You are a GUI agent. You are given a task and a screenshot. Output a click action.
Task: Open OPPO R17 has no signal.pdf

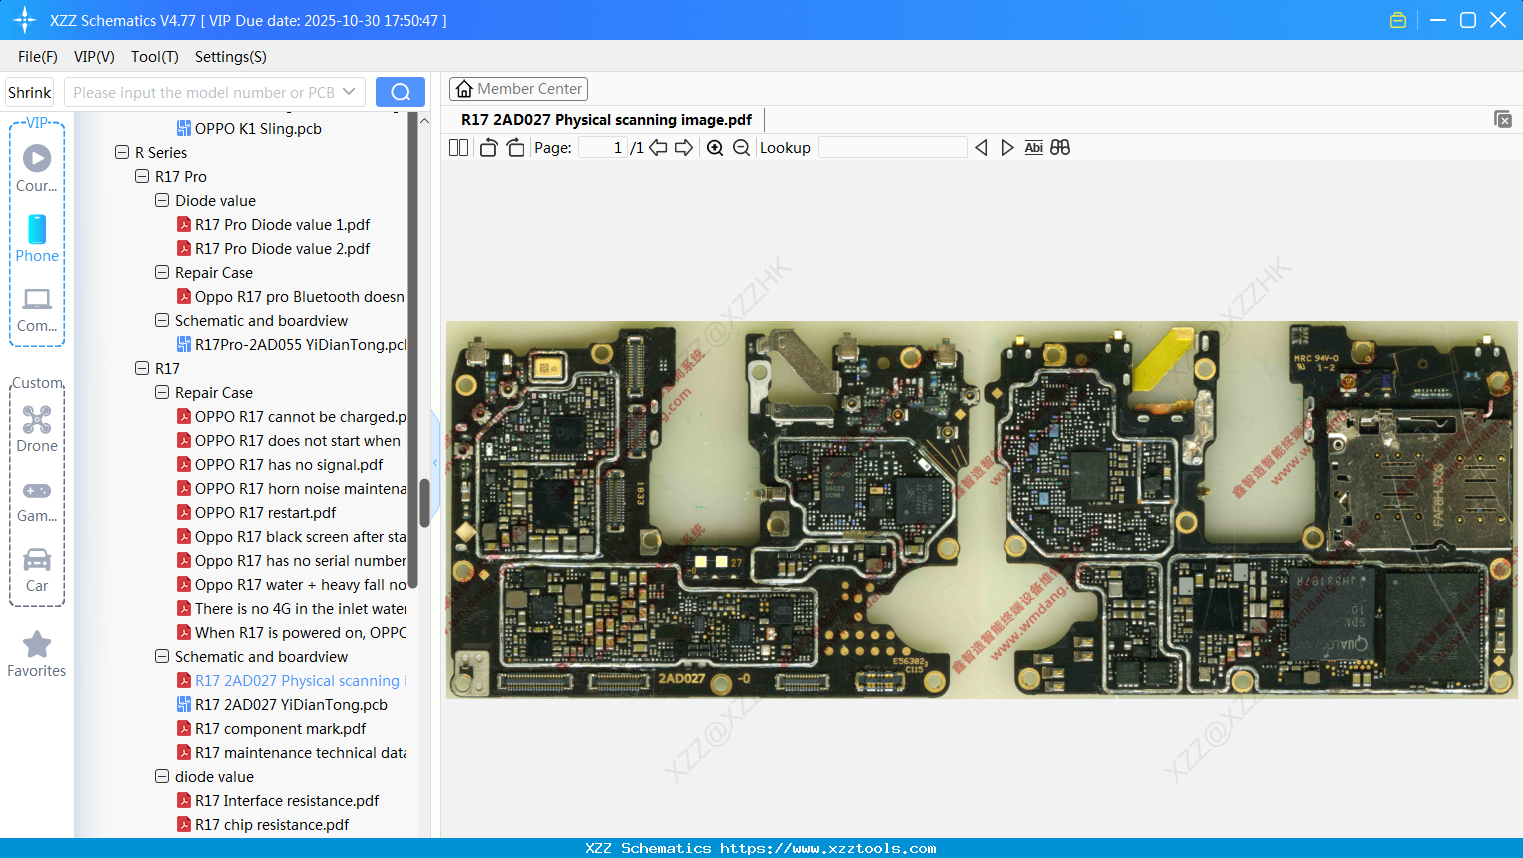click(289, 464)
